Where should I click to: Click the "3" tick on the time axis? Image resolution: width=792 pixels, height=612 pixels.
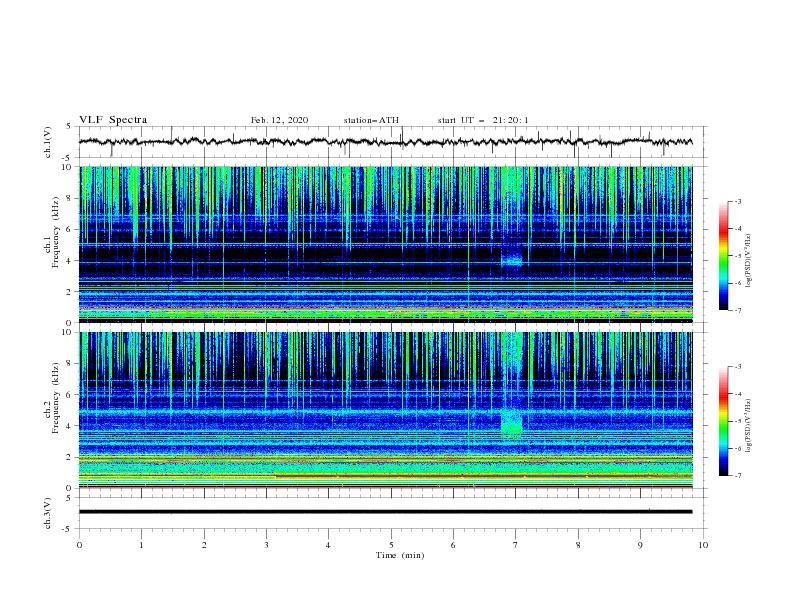pos(266,545)
